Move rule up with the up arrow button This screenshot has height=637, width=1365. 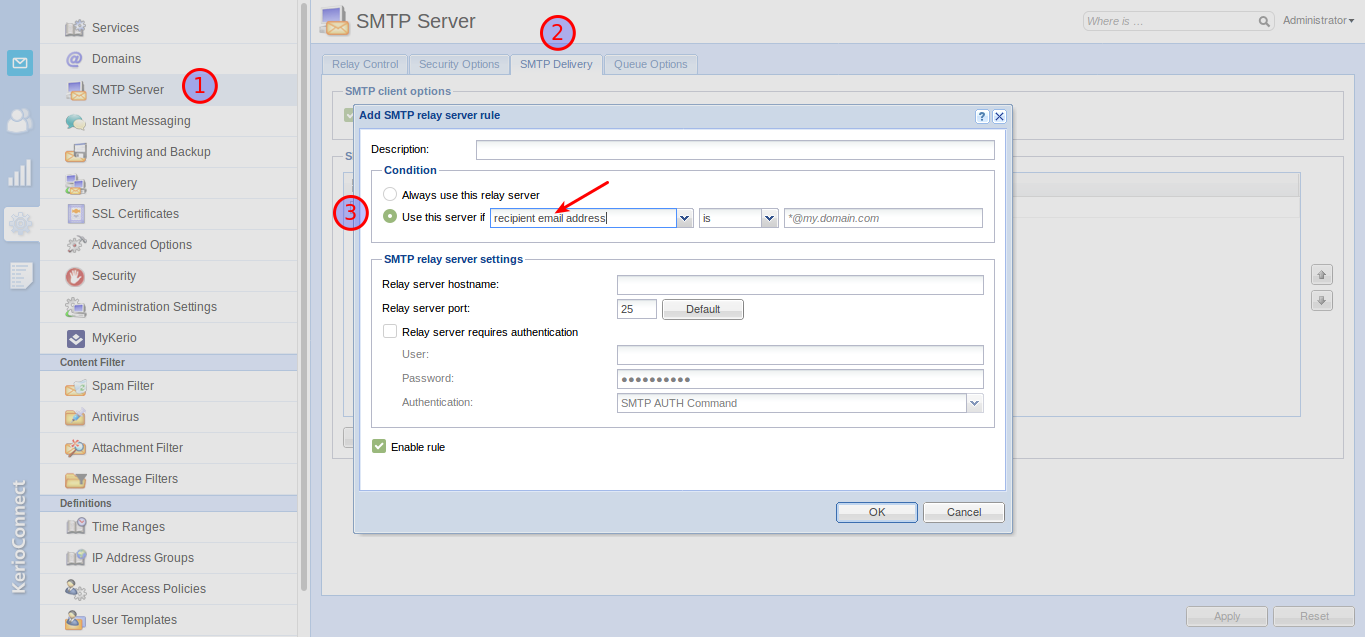click(1322, 274)
